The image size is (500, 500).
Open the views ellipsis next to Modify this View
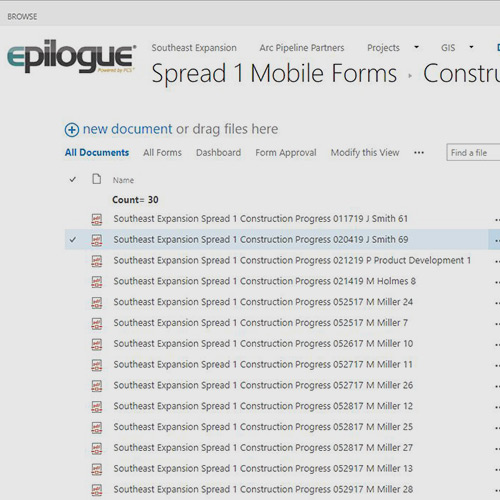[x=419, y=153]
